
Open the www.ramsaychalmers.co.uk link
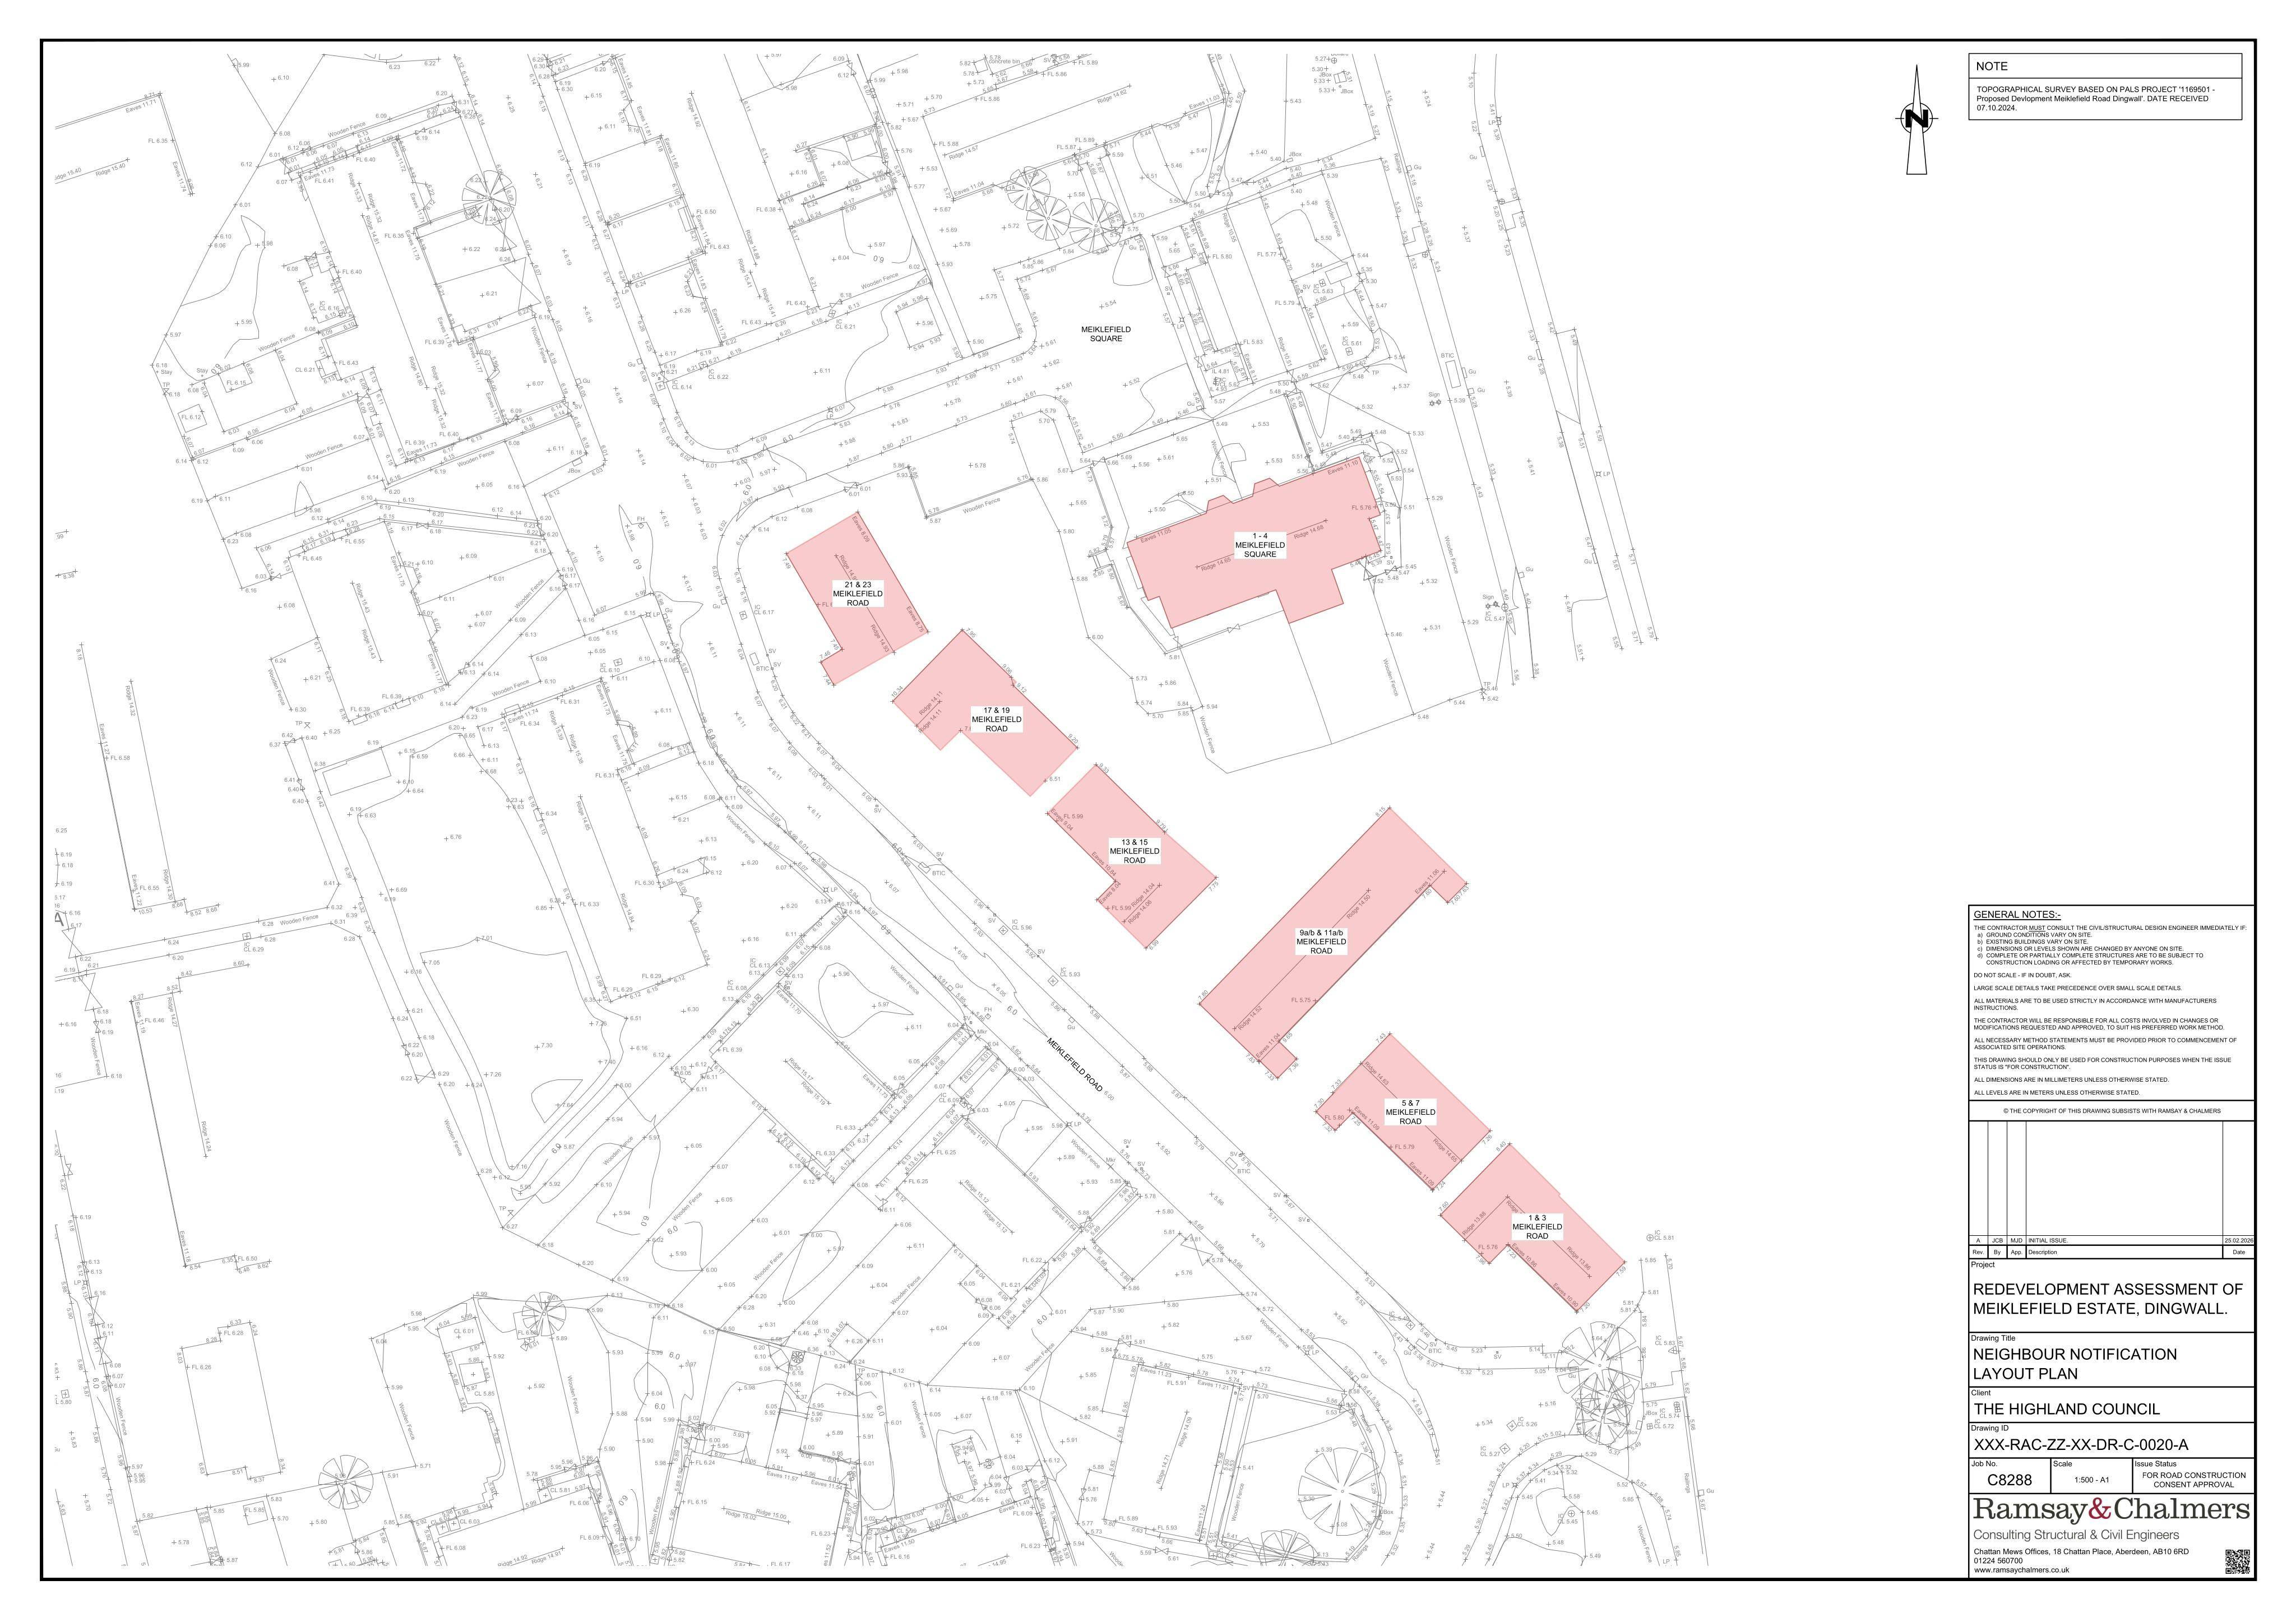[x=2021, y=1570]
